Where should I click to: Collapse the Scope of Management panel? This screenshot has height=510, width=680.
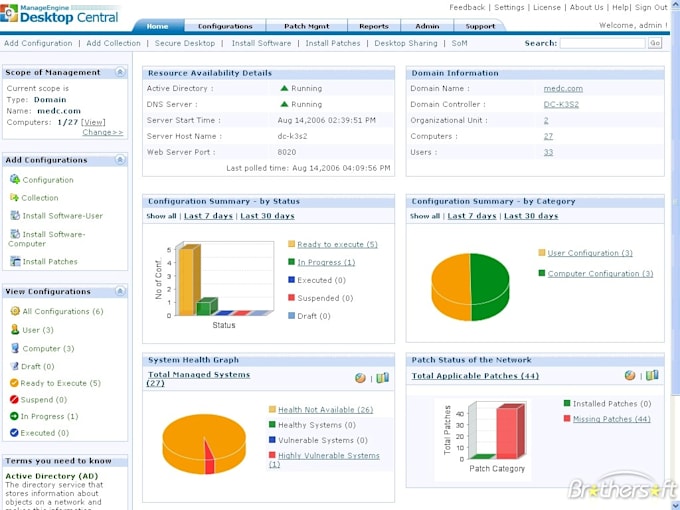pos(120,72)
